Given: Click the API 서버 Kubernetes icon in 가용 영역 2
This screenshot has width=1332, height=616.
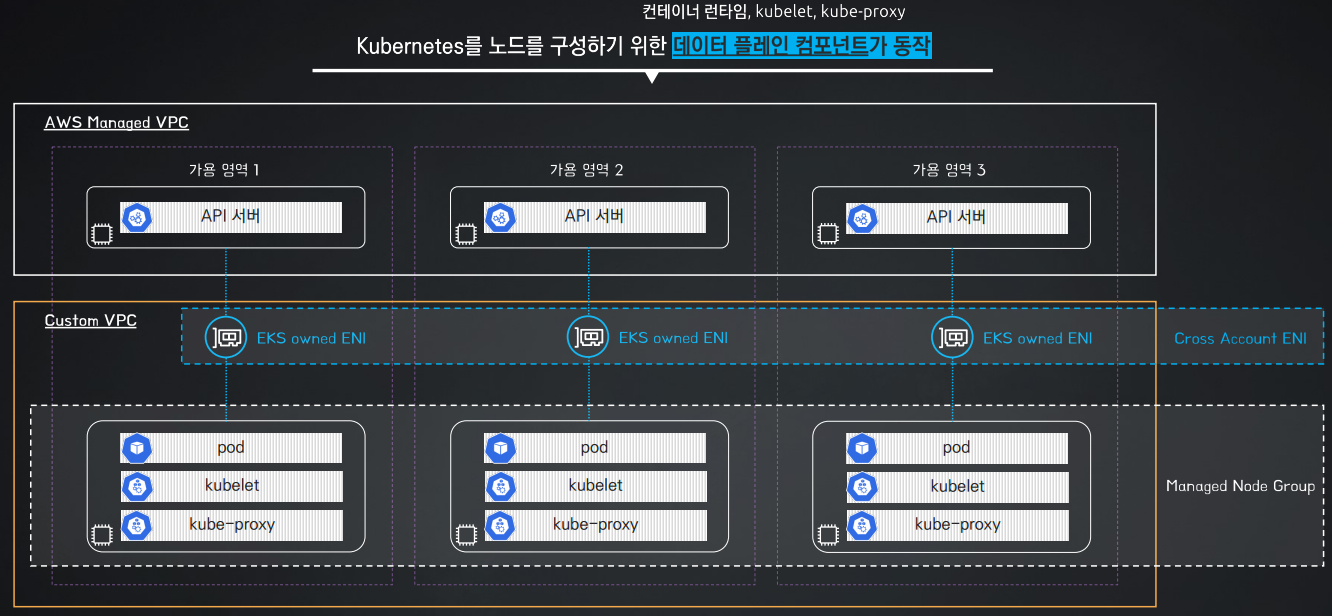Looking at the screenshot, I should 500,217.
